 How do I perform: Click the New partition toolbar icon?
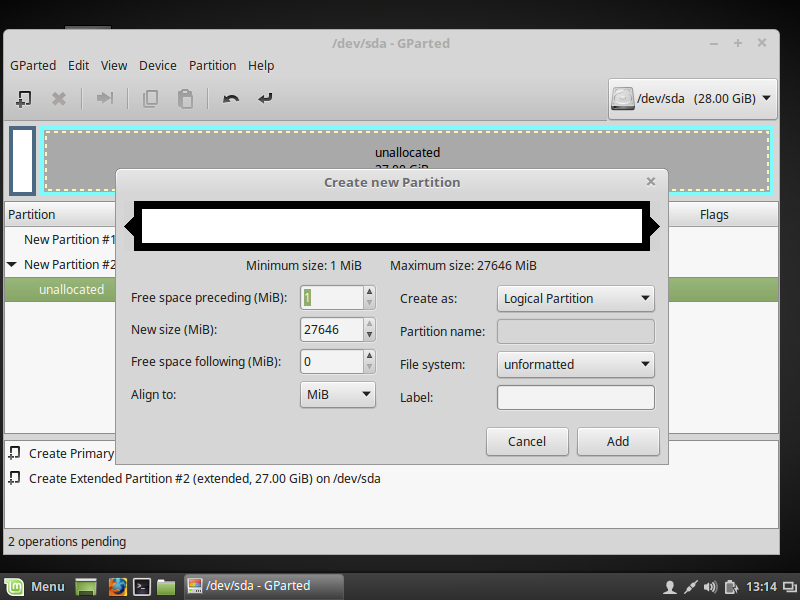[x=23, y=98]
